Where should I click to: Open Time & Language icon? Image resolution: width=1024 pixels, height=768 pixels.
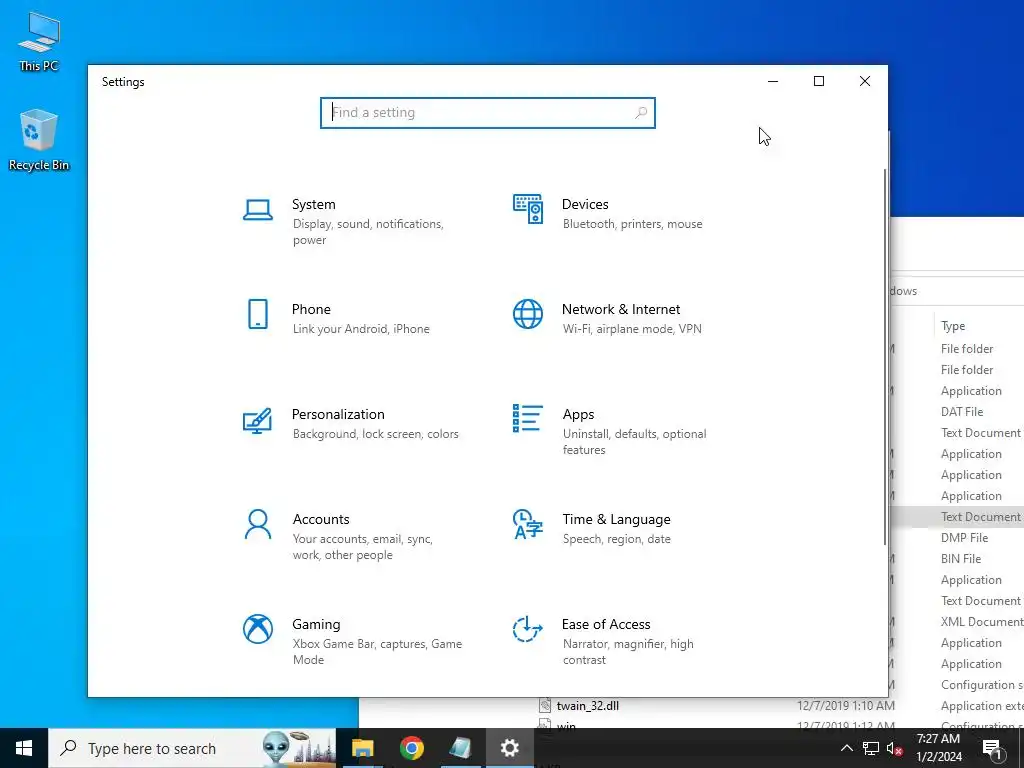click(528, 524)
